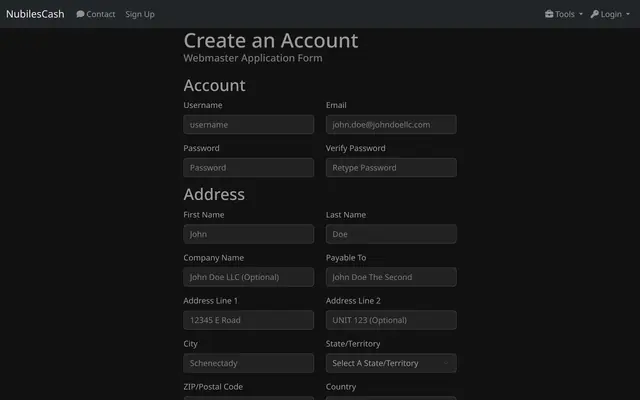The height and width of the screenshot is (400, 640).
Task: Click the First Name label
Action: [x=204, y=215]
